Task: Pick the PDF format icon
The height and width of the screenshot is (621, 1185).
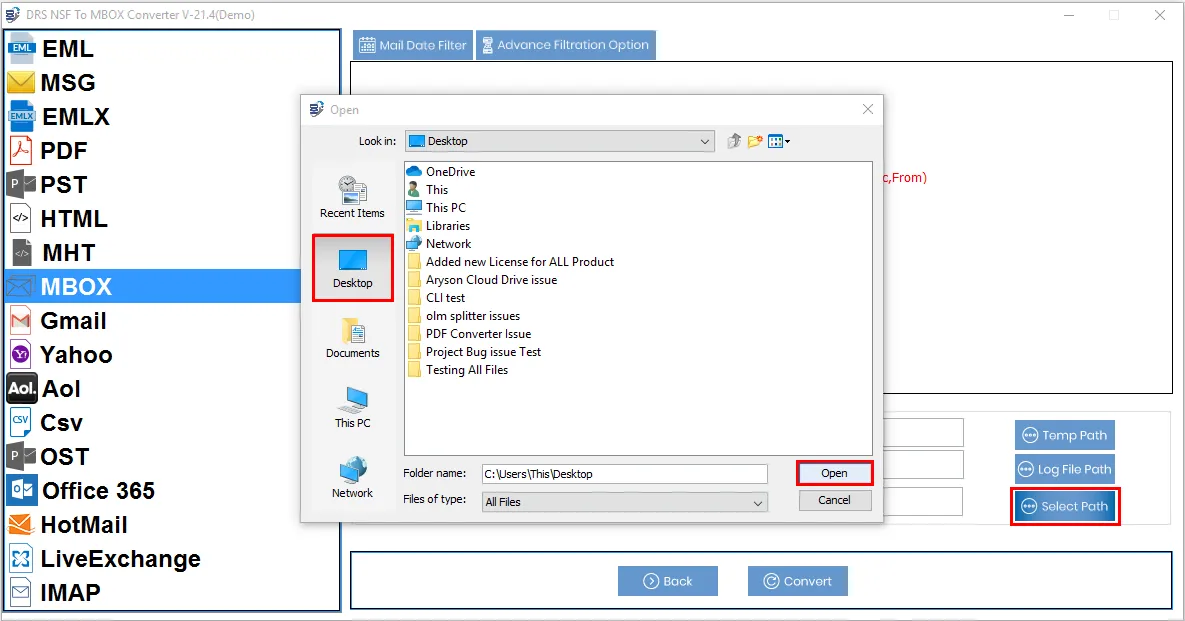Action: point(21,150)
